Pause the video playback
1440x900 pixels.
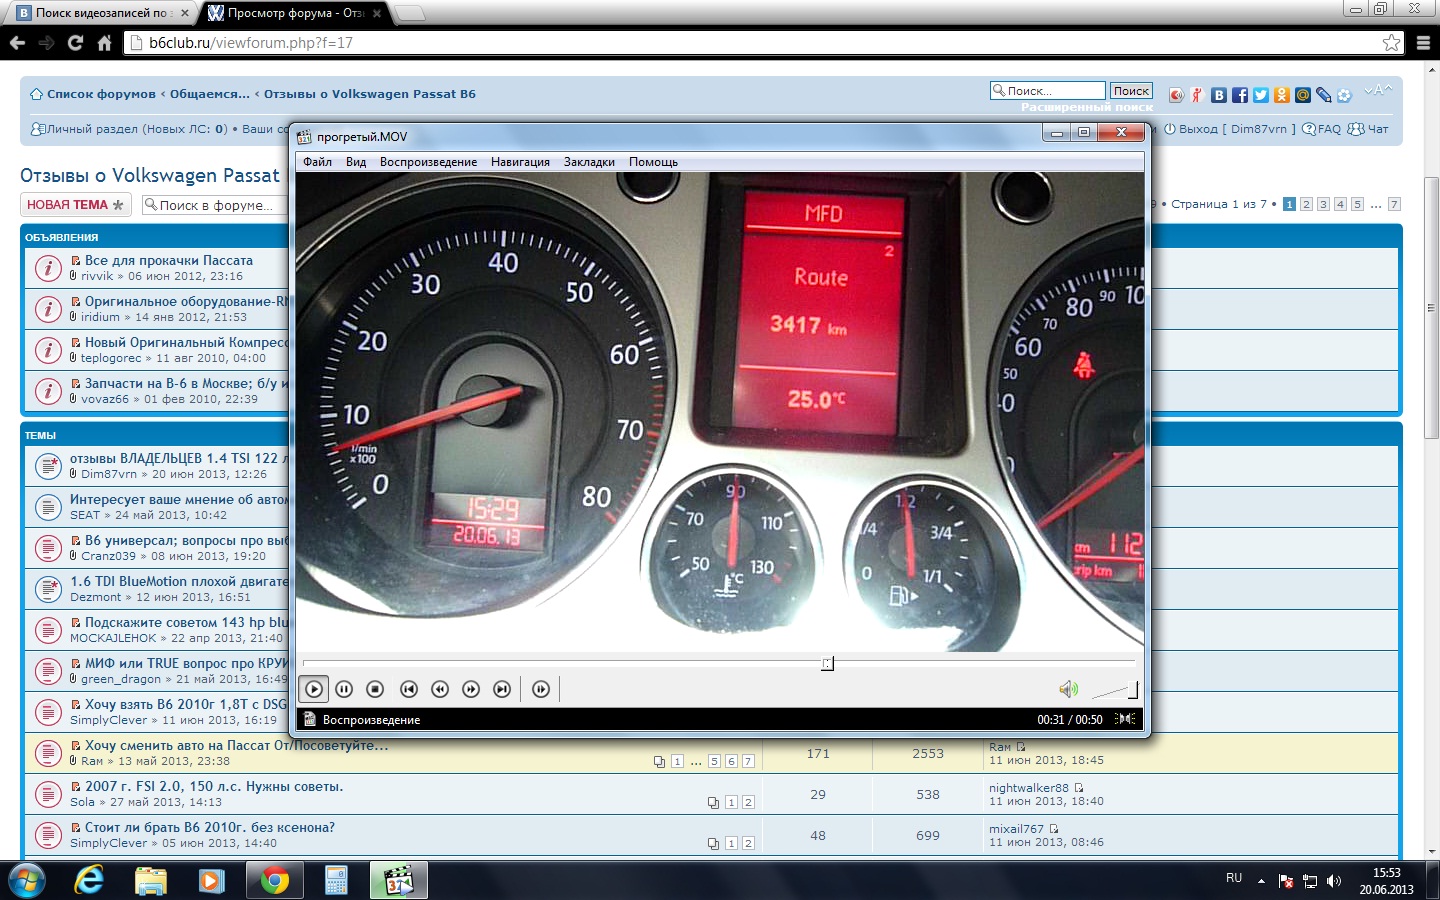(344, 689)
